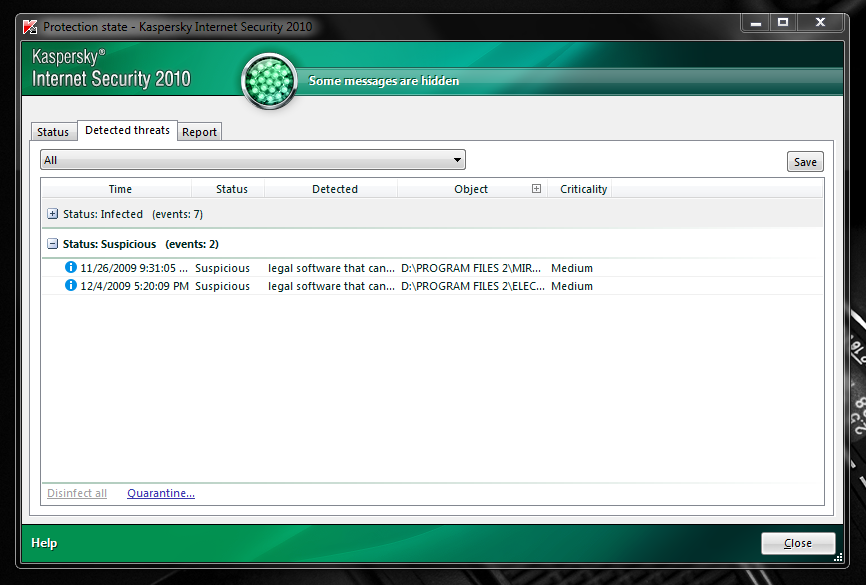Sort by the Object column header

click(x=471, y=189)
